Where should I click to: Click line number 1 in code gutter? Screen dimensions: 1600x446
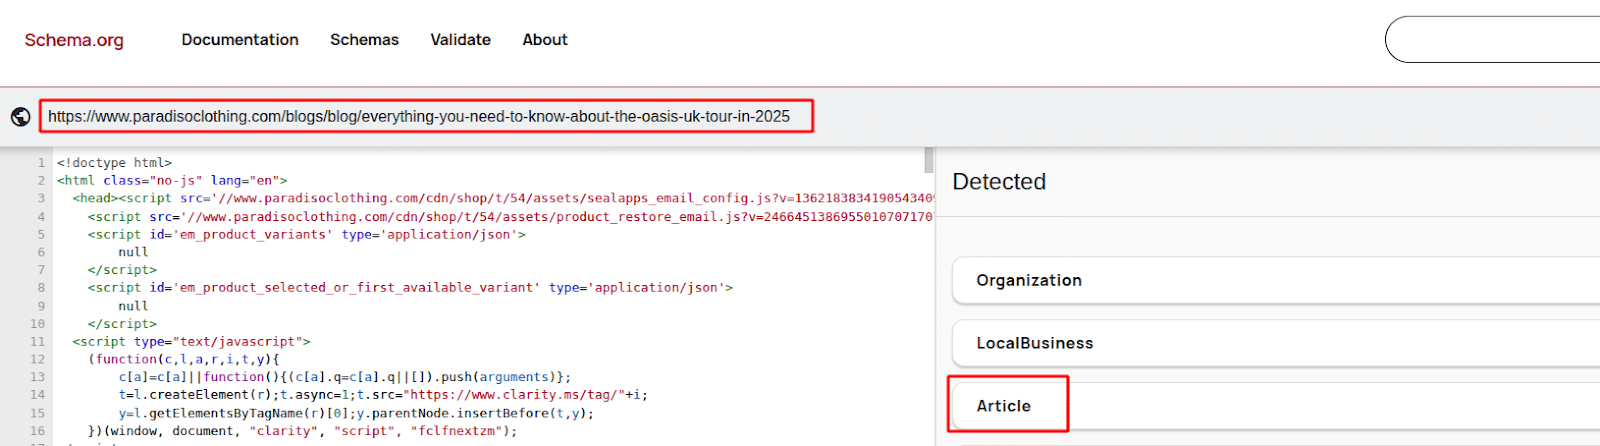pyautogui.click(x=41, y=162)
